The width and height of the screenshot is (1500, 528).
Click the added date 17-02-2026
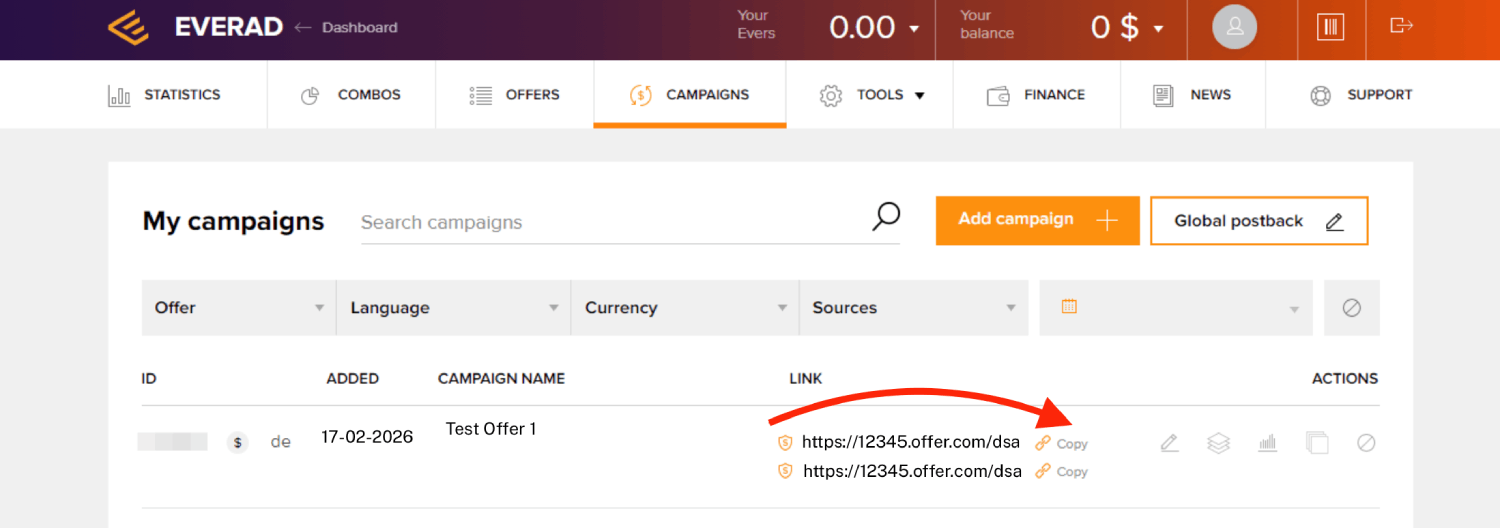(367, 437)
